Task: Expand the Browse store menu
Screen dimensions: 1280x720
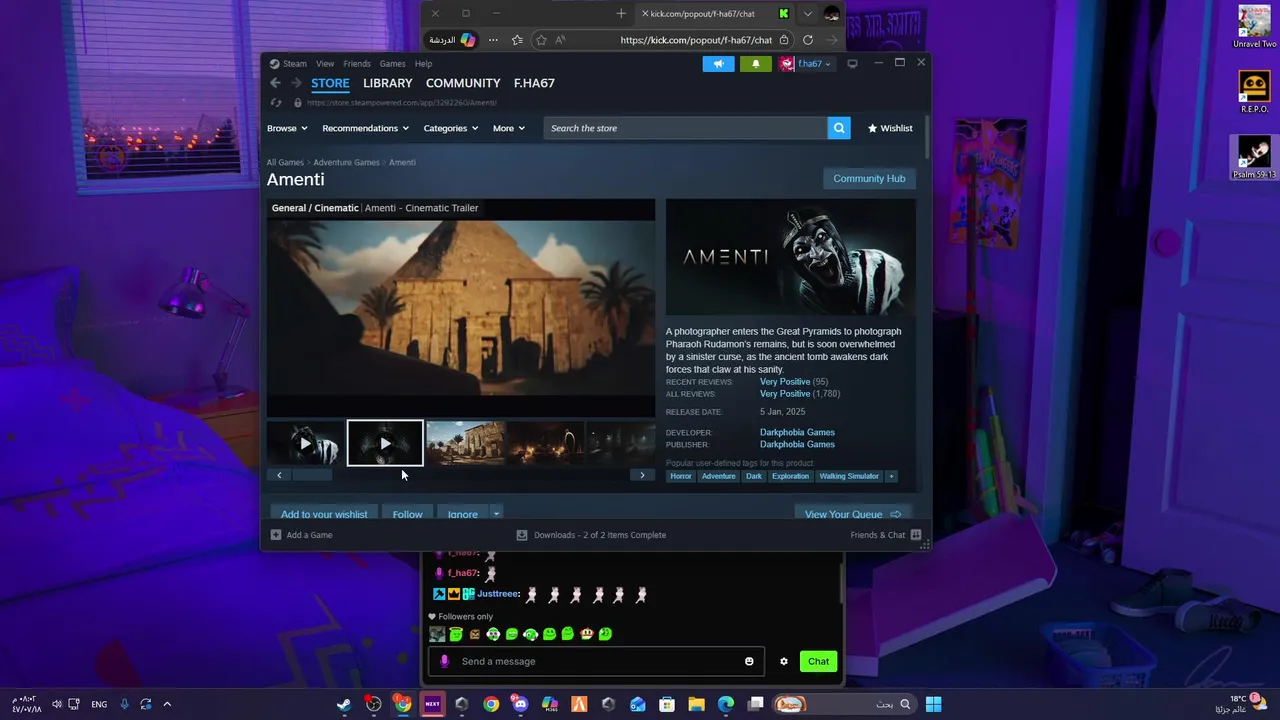Action: tap(286, 128)
